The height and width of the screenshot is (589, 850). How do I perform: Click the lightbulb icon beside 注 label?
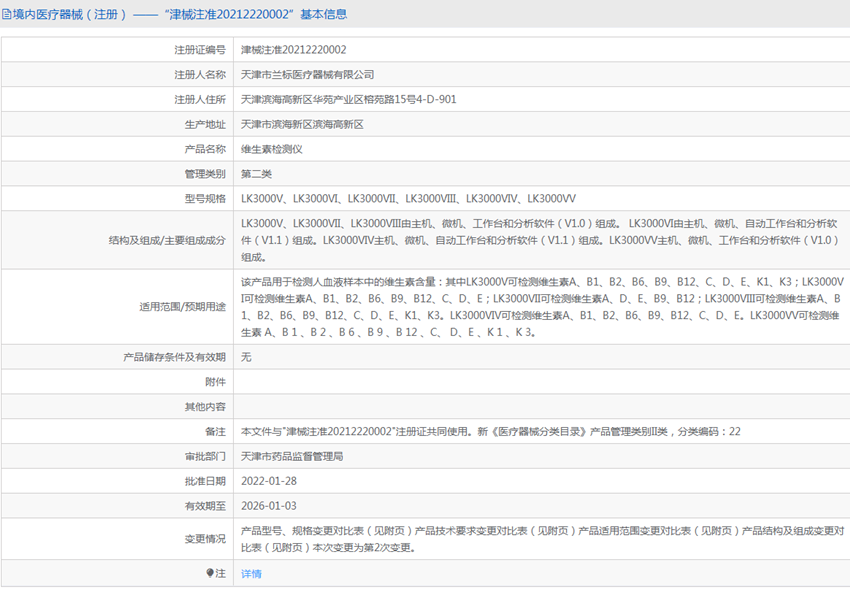(x=210, y=573)
